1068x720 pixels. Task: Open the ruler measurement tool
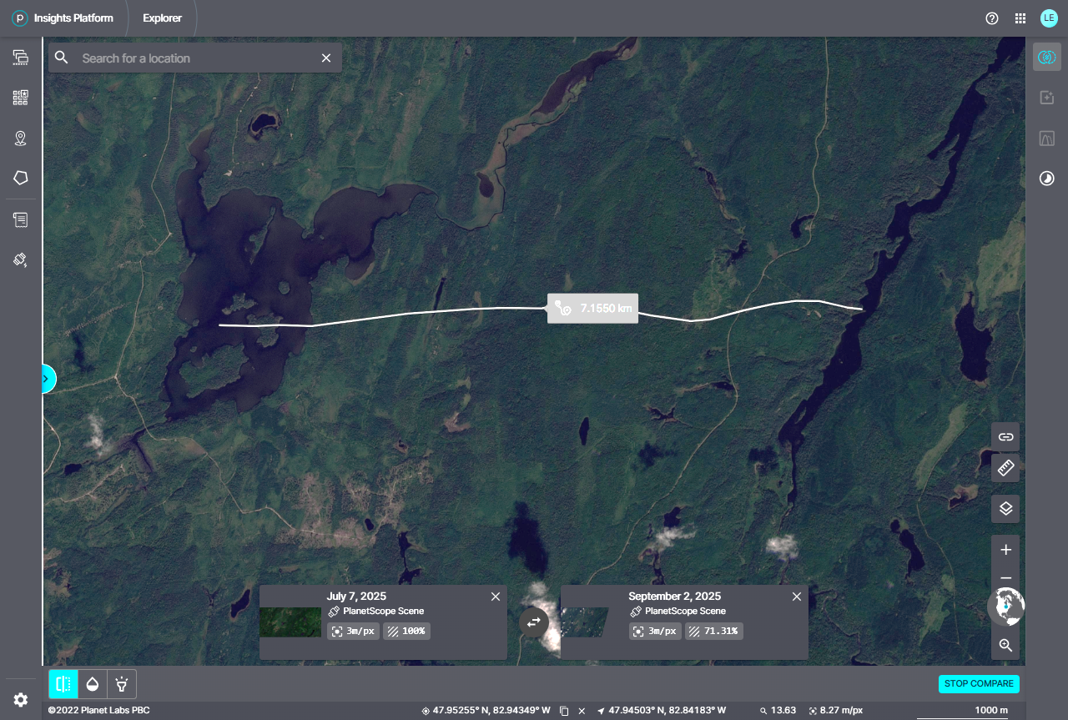(x=1006, y=468)
